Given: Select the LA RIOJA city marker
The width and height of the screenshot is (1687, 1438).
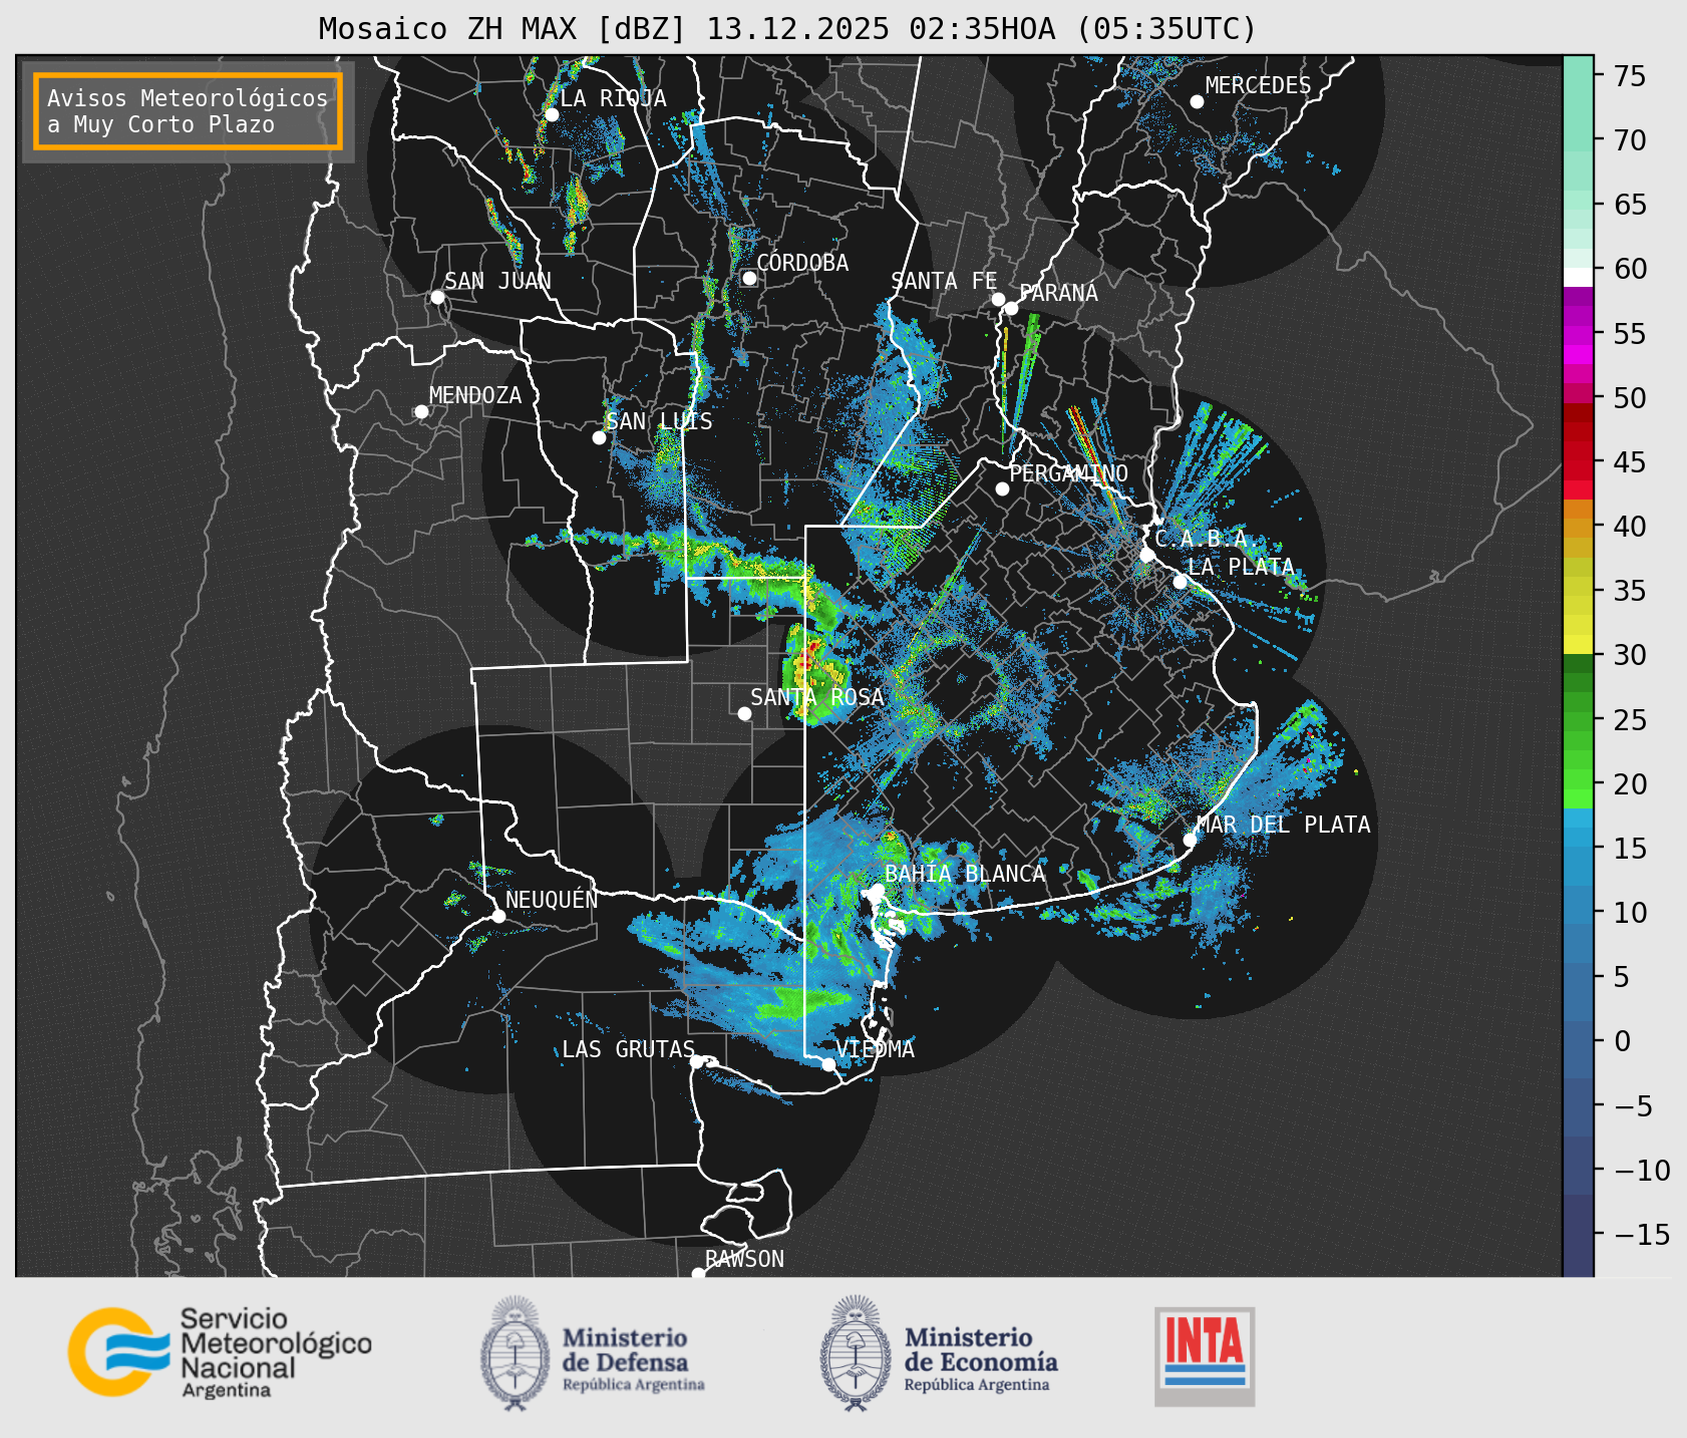Looking at the screenshot, I should [x=551, y=115].
